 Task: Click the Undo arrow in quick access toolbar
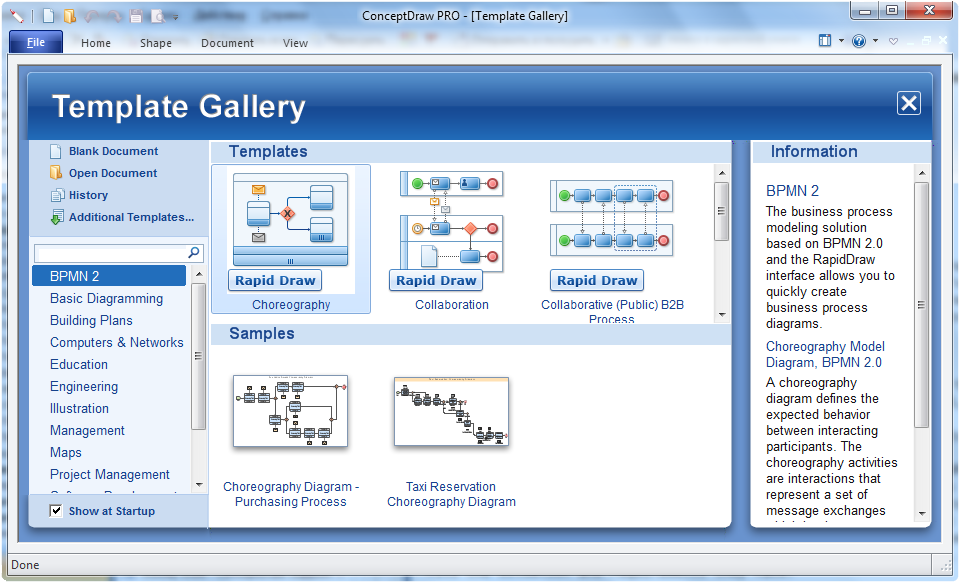click(92, 17)
